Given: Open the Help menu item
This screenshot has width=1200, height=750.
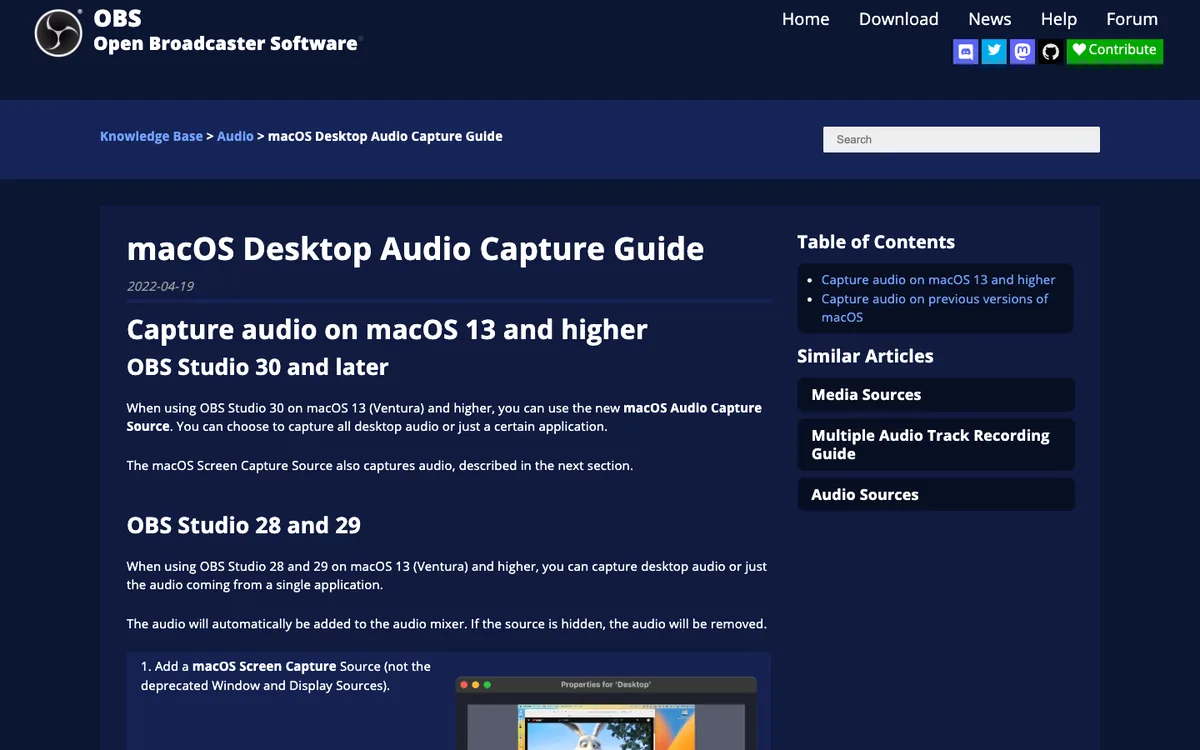Looking at the screenshot, I should [1059, 19].
